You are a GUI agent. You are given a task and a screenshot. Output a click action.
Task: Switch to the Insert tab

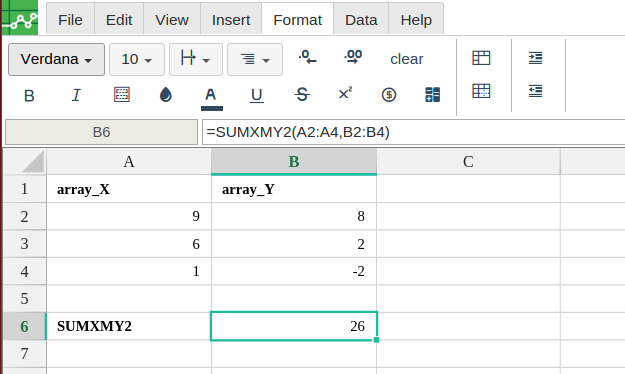tap(231, 20)
